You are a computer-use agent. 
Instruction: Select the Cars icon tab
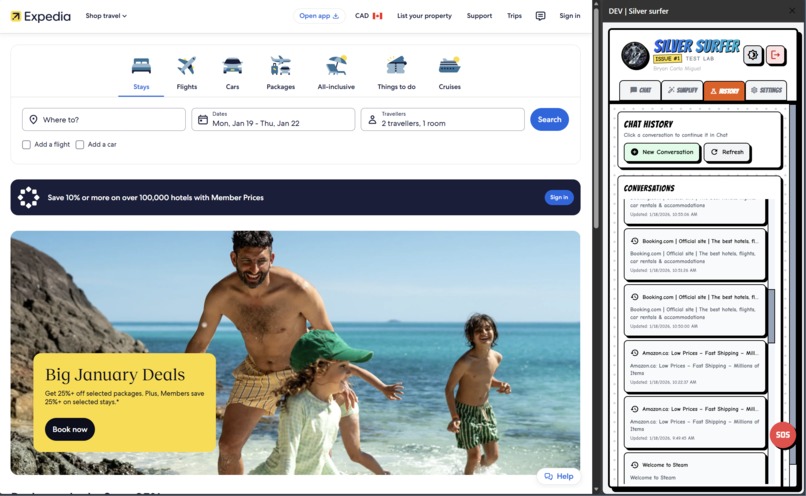point(232,72)
